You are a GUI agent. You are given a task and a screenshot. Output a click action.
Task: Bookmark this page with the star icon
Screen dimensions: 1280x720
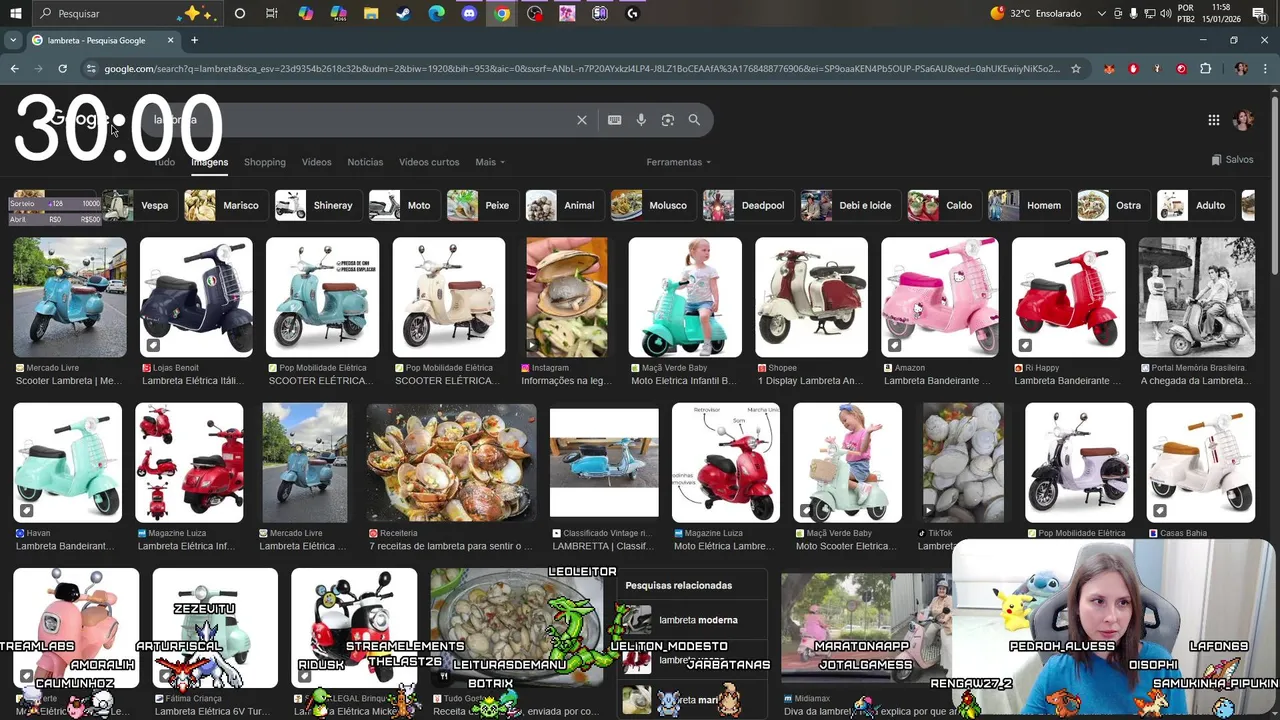point(1076,69)
